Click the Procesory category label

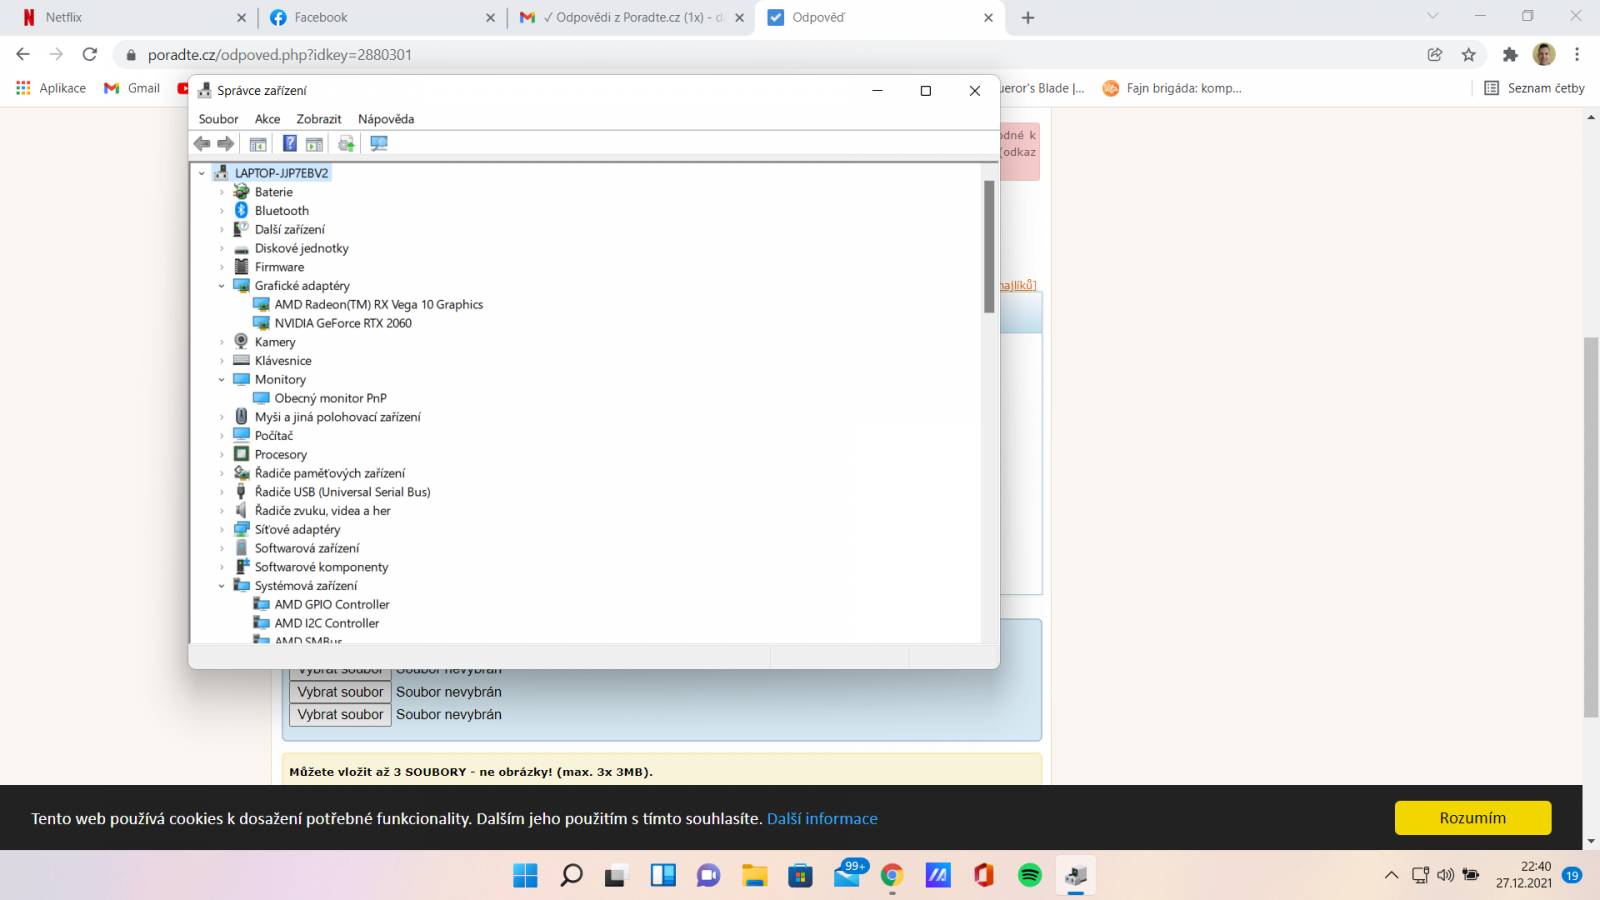281,455
